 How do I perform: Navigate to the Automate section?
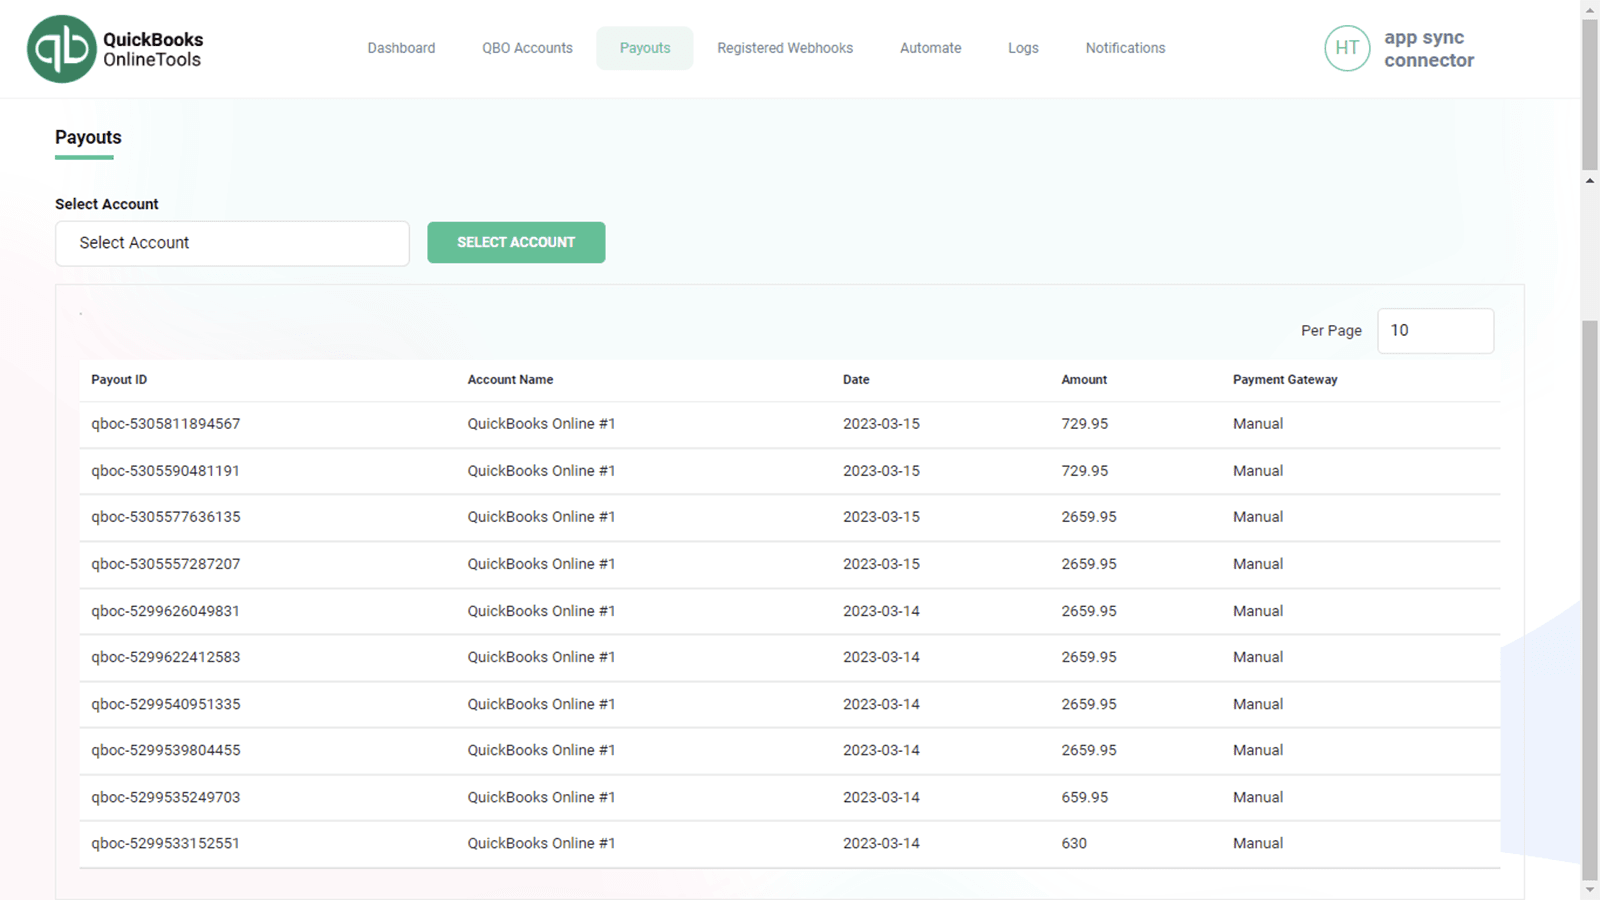pyautogui.click(x=930, y=47)
